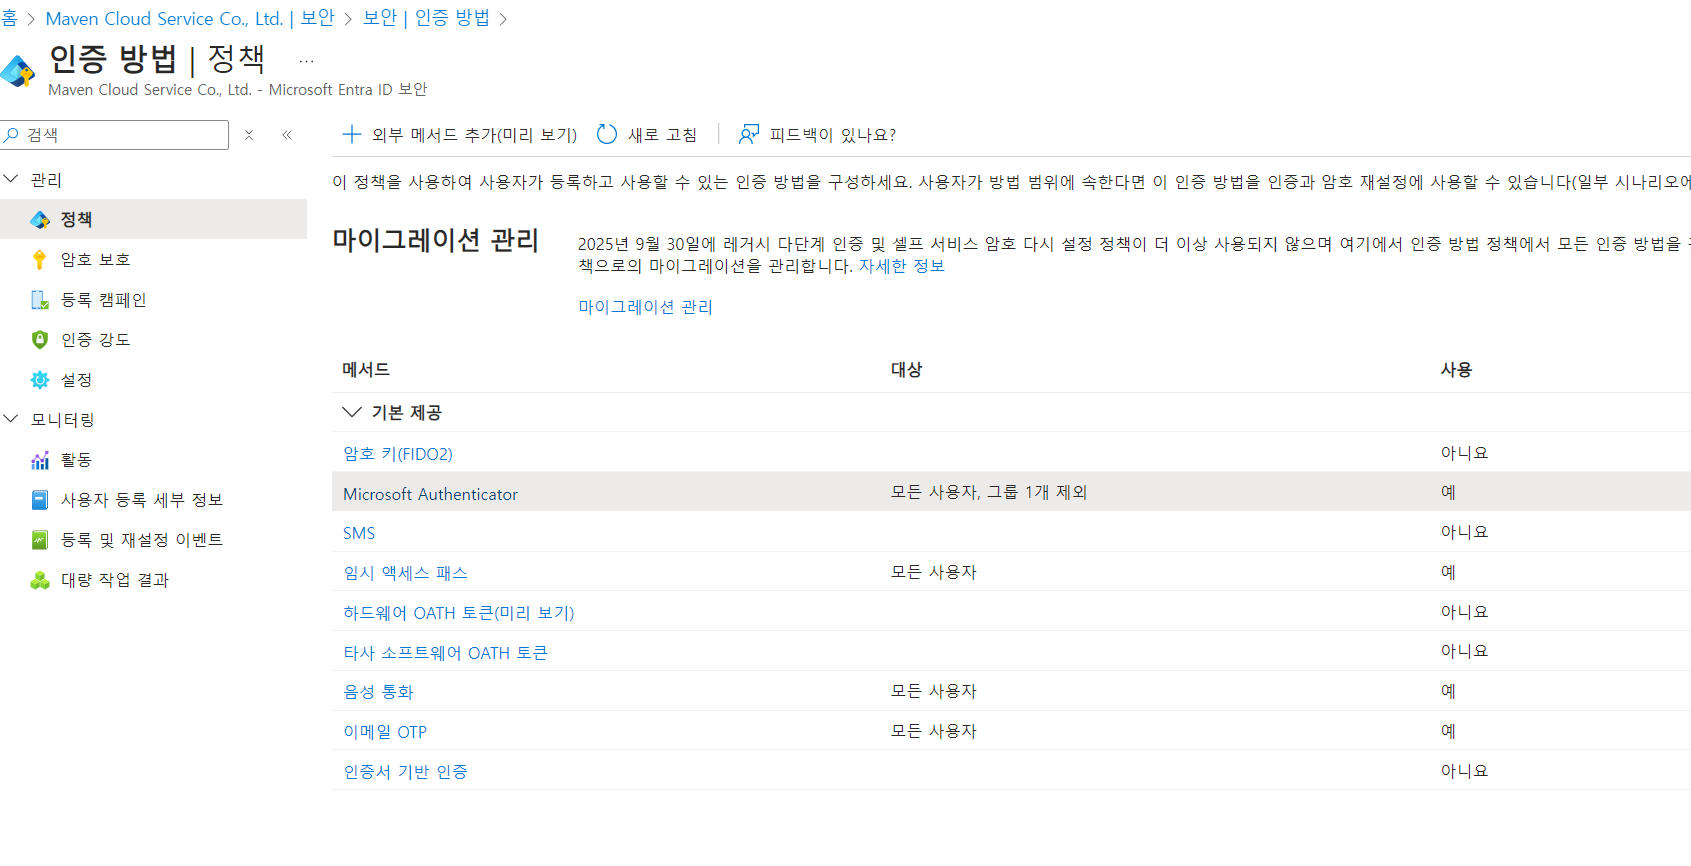Screen dimensions: 1691x866
Task: Click the 대량 작업 결과 icon
Action: 40,580
